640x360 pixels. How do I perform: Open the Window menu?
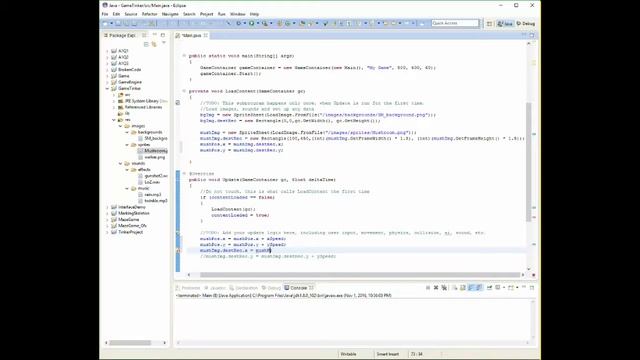click(238, 14)
